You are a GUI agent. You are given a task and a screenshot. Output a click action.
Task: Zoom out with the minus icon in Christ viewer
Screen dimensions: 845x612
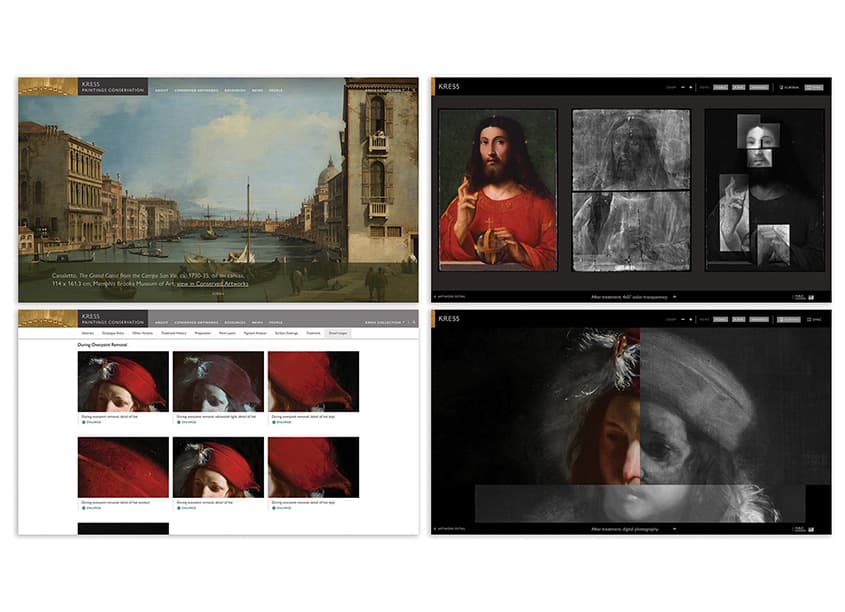coord(683,87)
